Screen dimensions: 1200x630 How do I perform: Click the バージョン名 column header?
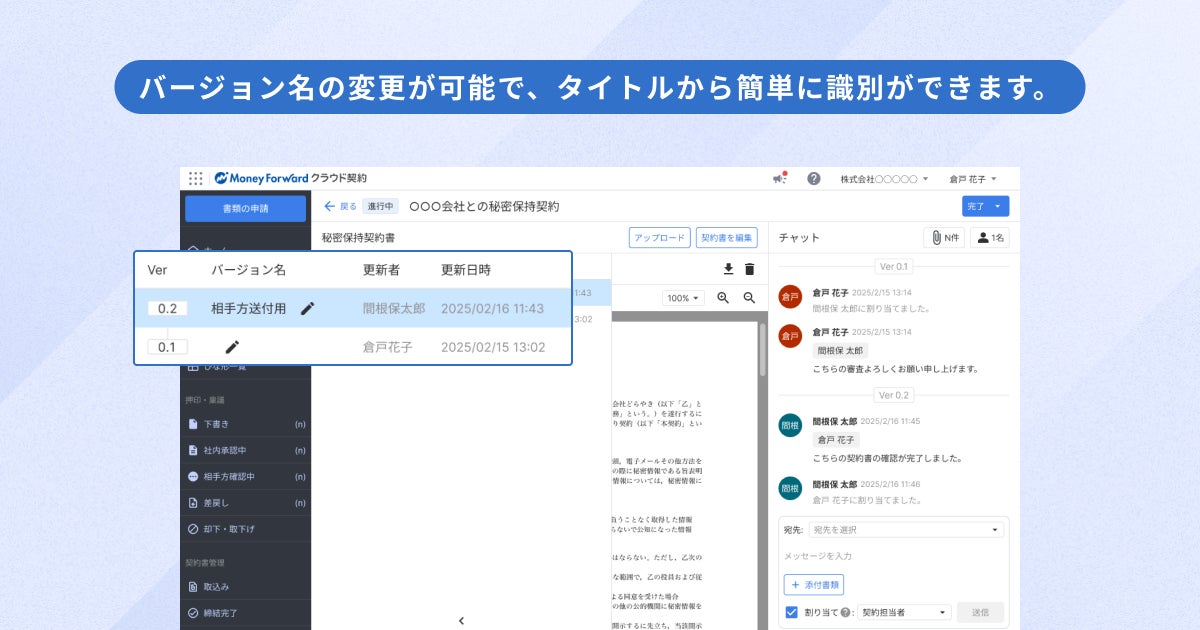(x=248, y=270)
